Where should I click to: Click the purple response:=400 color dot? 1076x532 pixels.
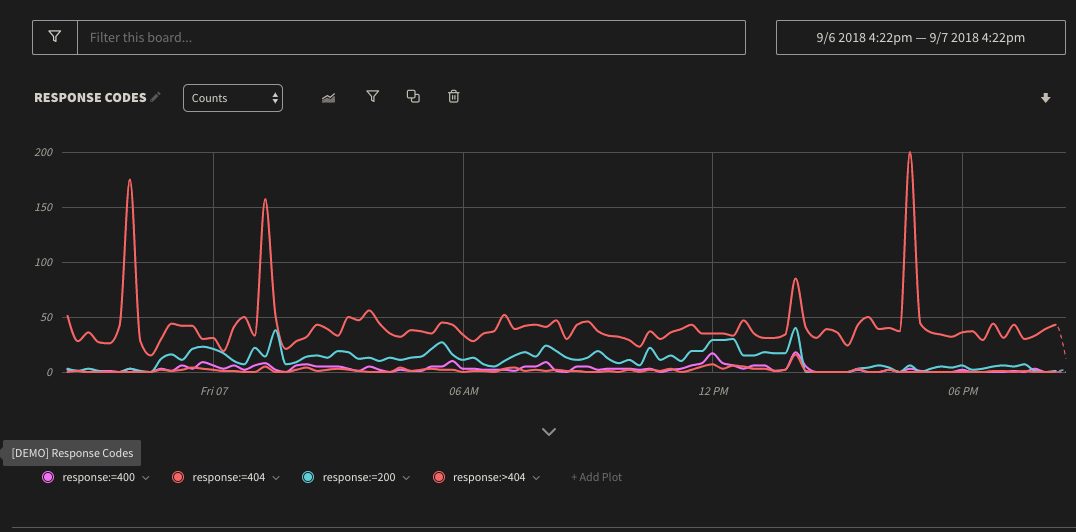[48, 477]
